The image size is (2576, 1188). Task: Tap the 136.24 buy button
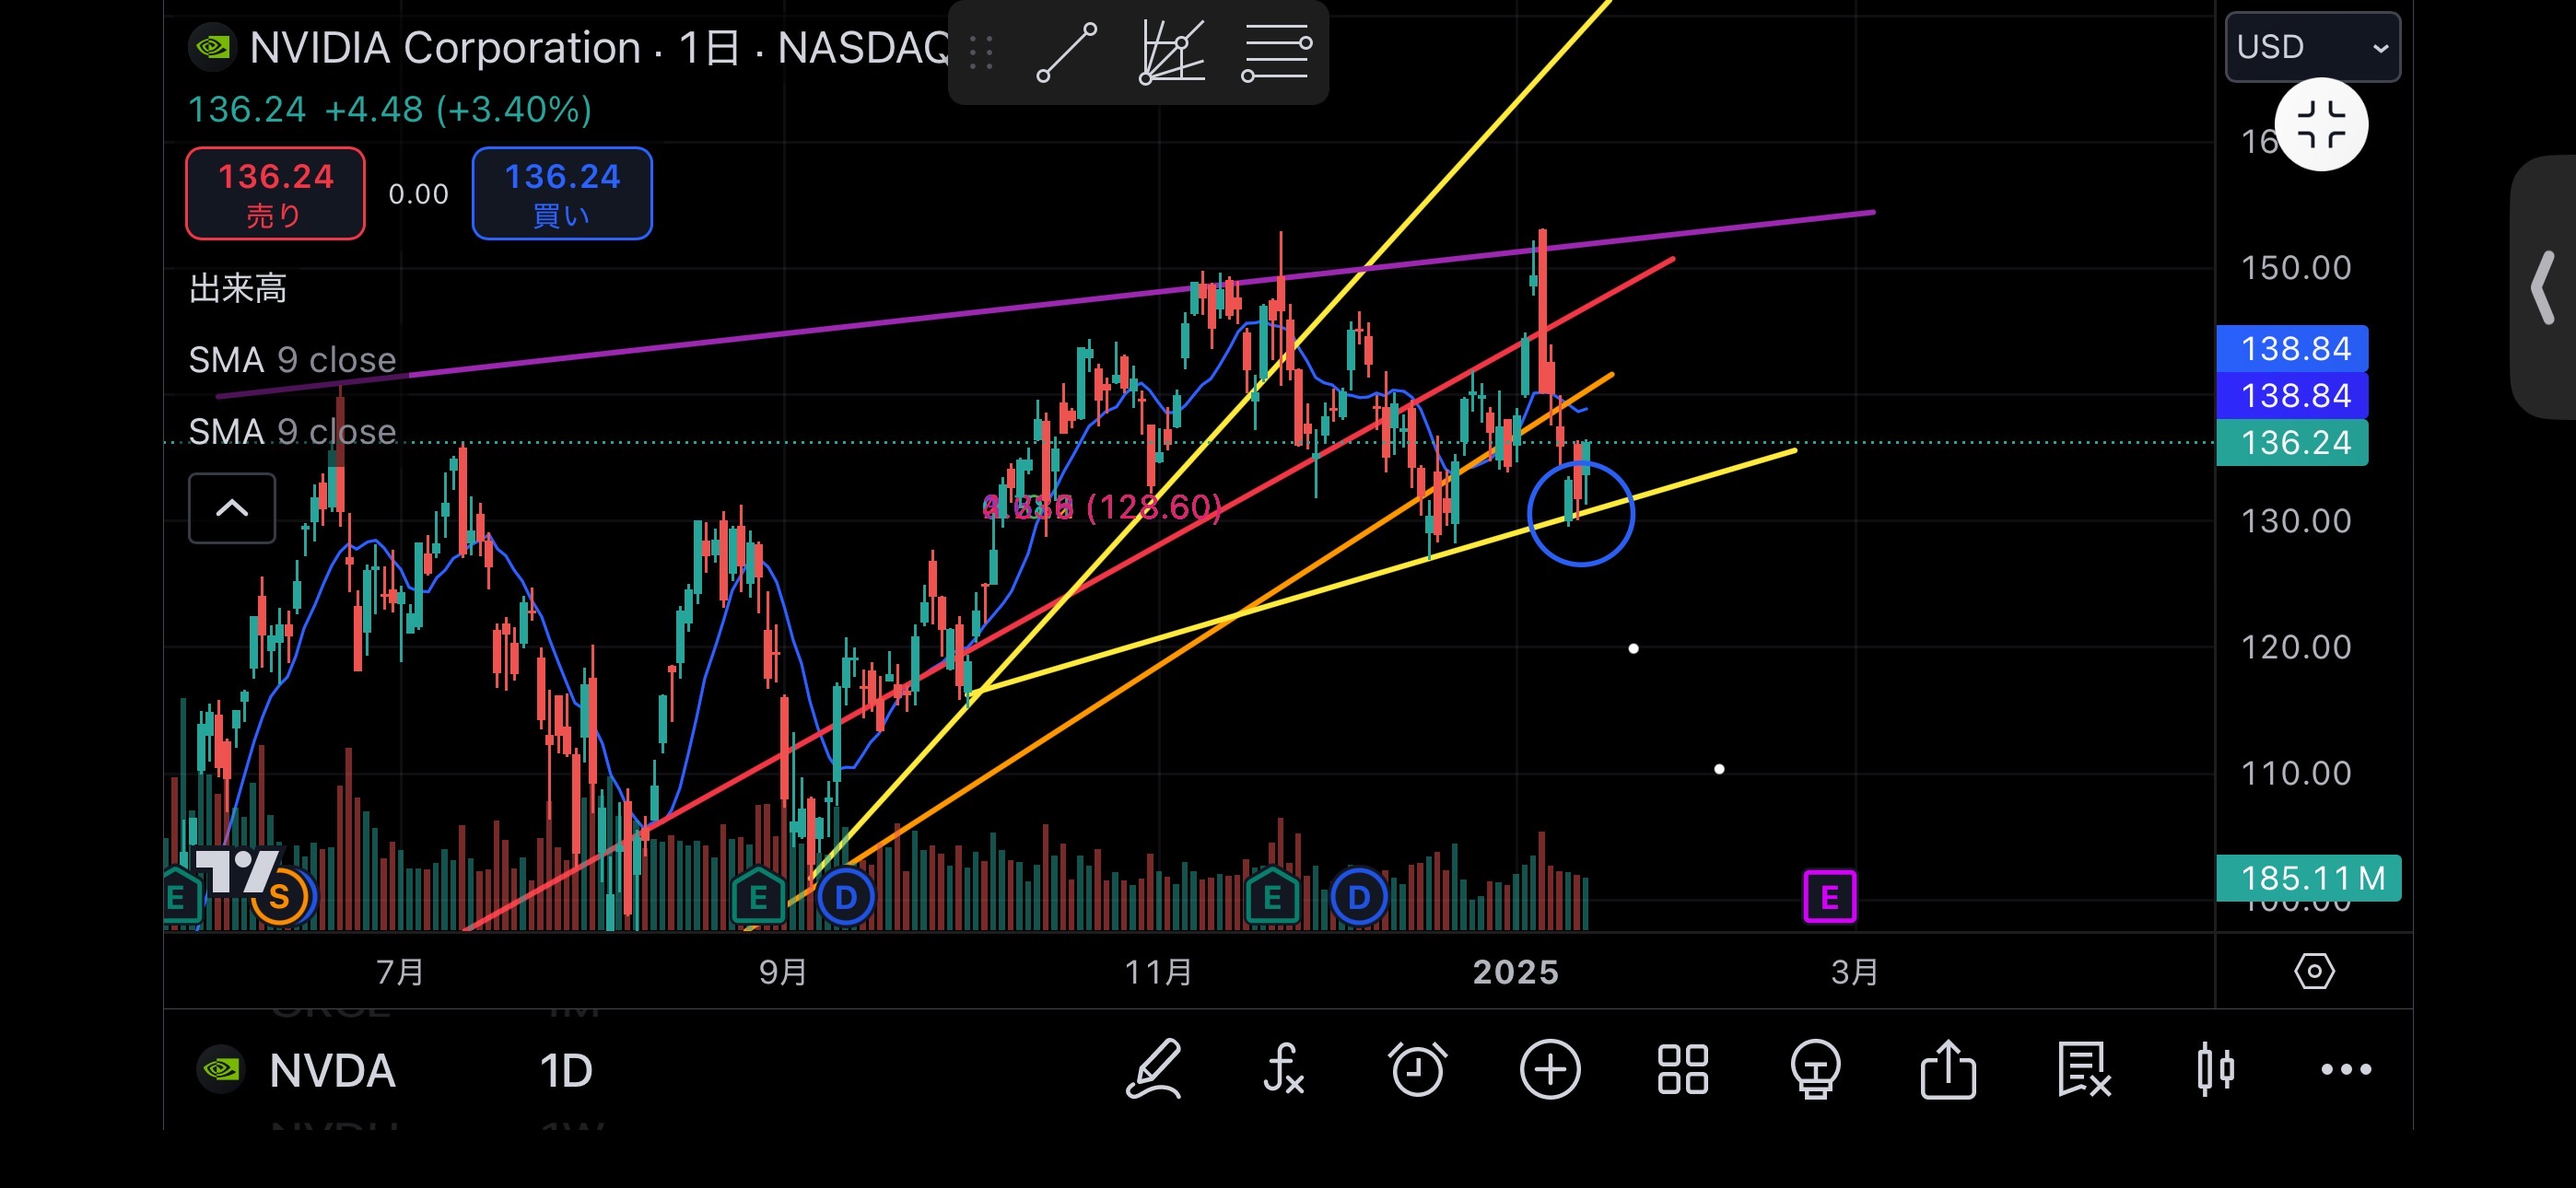coord(562,193)
